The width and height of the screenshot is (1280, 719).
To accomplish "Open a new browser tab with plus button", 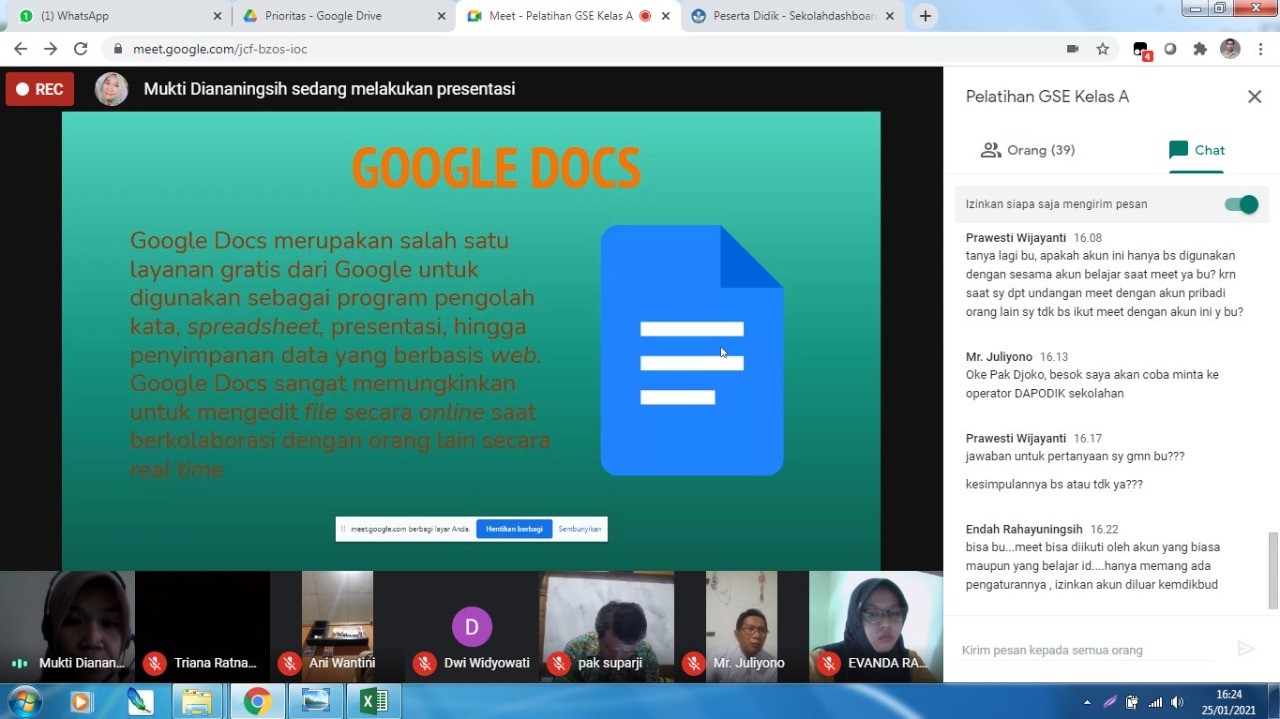I will (x=925, y=16).
